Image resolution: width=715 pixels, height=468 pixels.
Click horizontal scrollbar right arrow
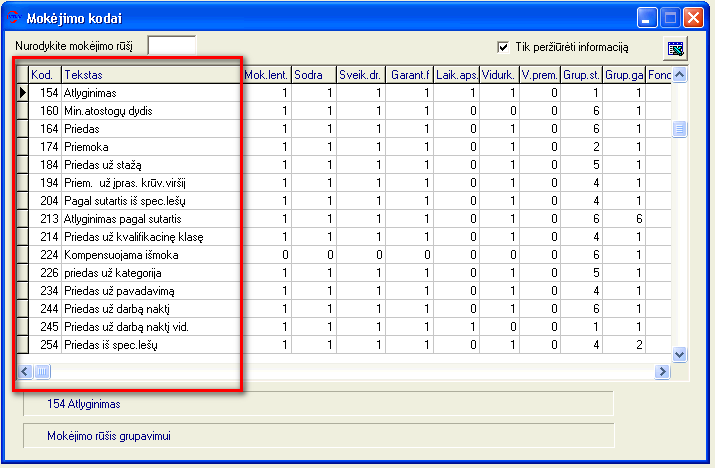coord(662,372)
